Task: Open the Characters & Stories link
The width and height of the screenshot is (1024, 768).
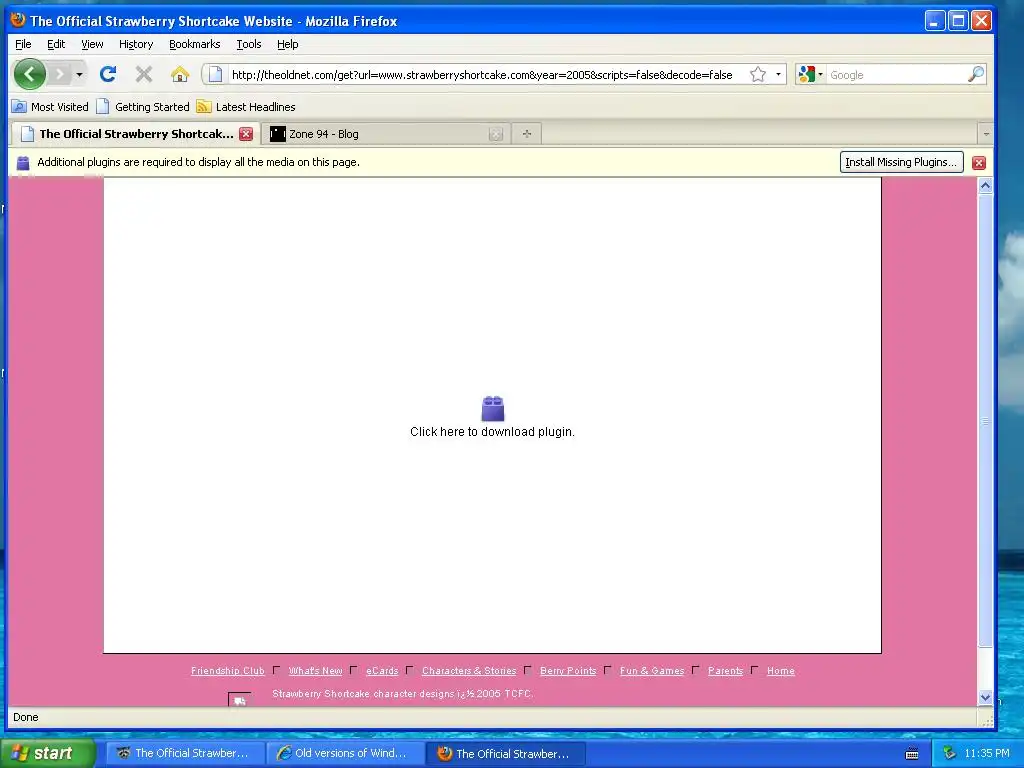Action: (469, 671)
